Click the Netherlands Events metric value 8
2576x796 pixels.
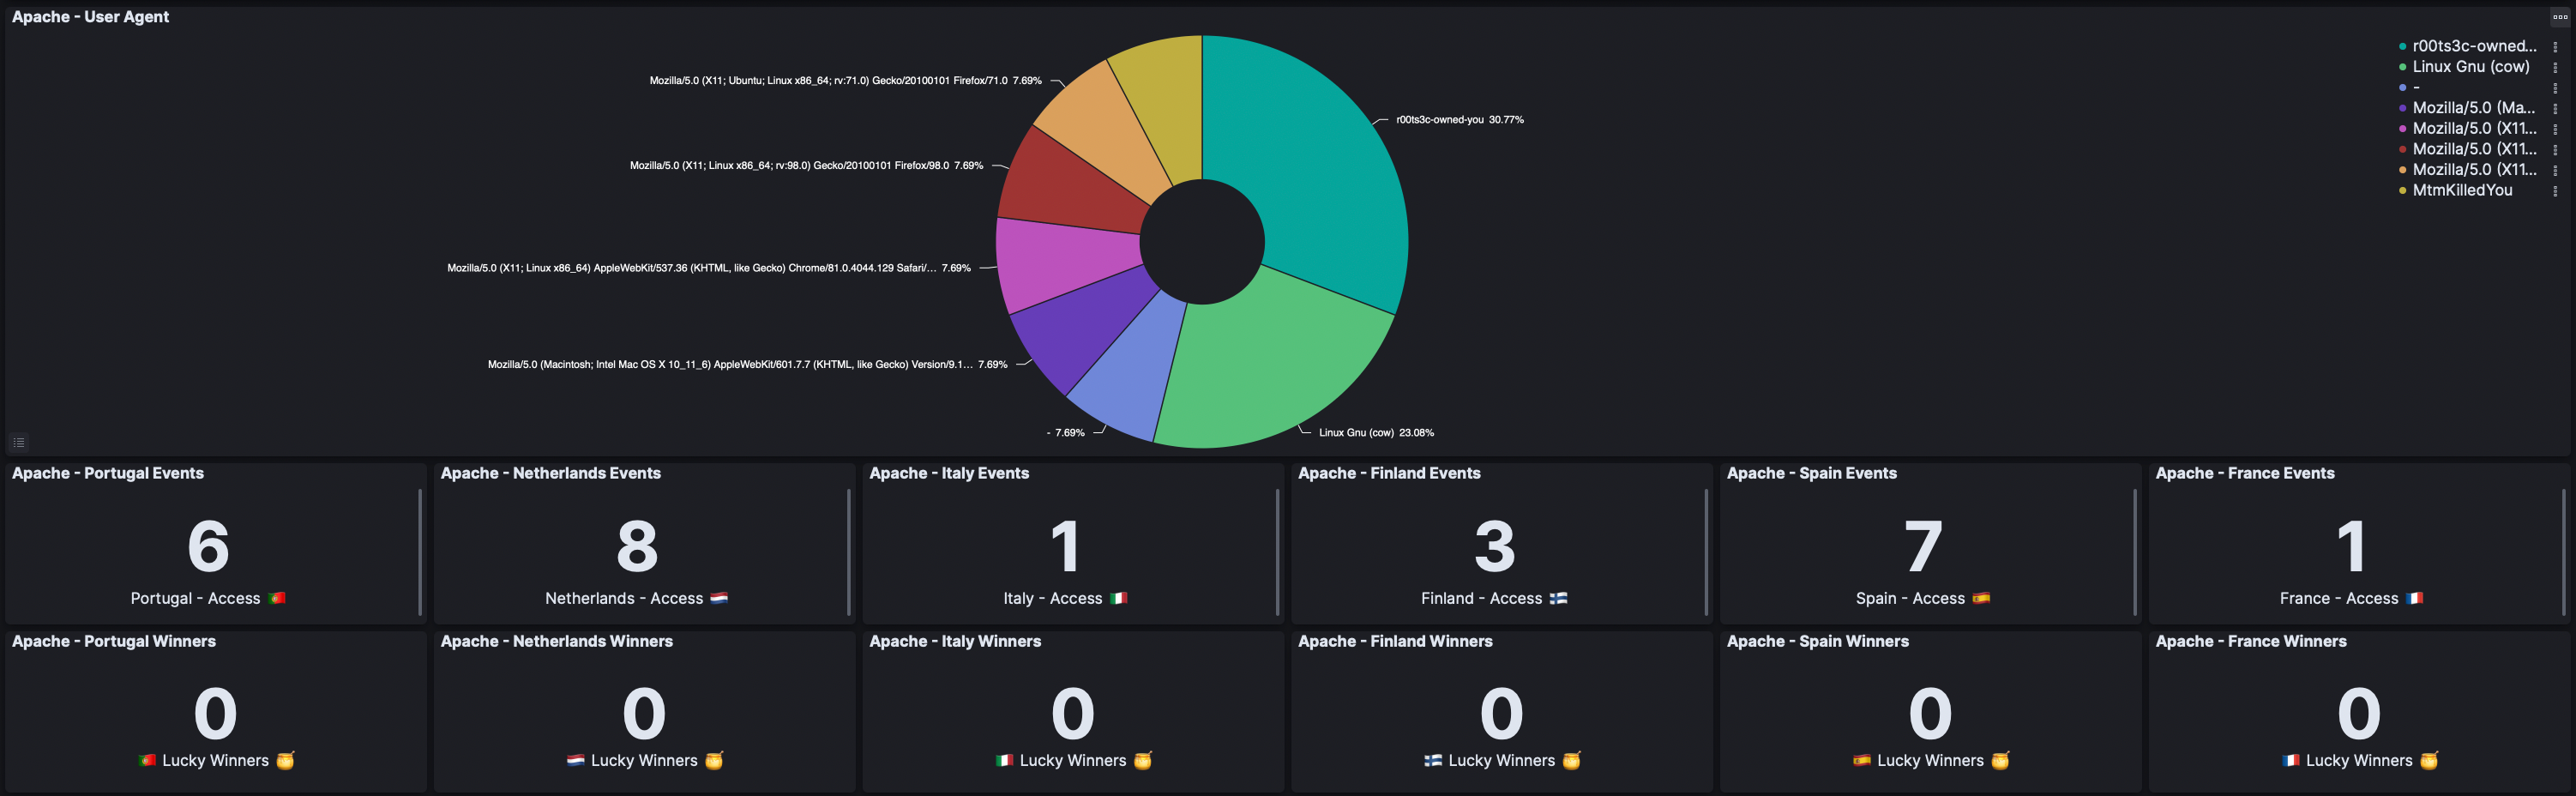pyautogui.click(x=637, y=546)
